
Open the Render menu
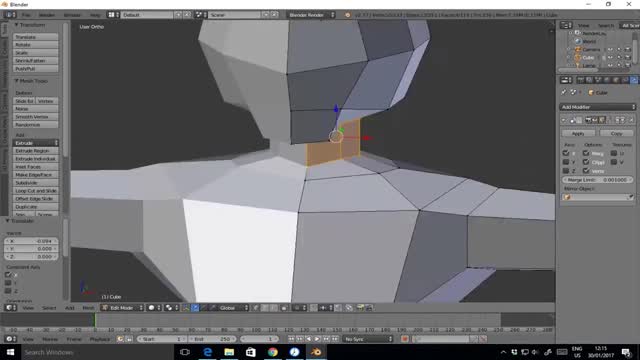[x=47, y=15]
